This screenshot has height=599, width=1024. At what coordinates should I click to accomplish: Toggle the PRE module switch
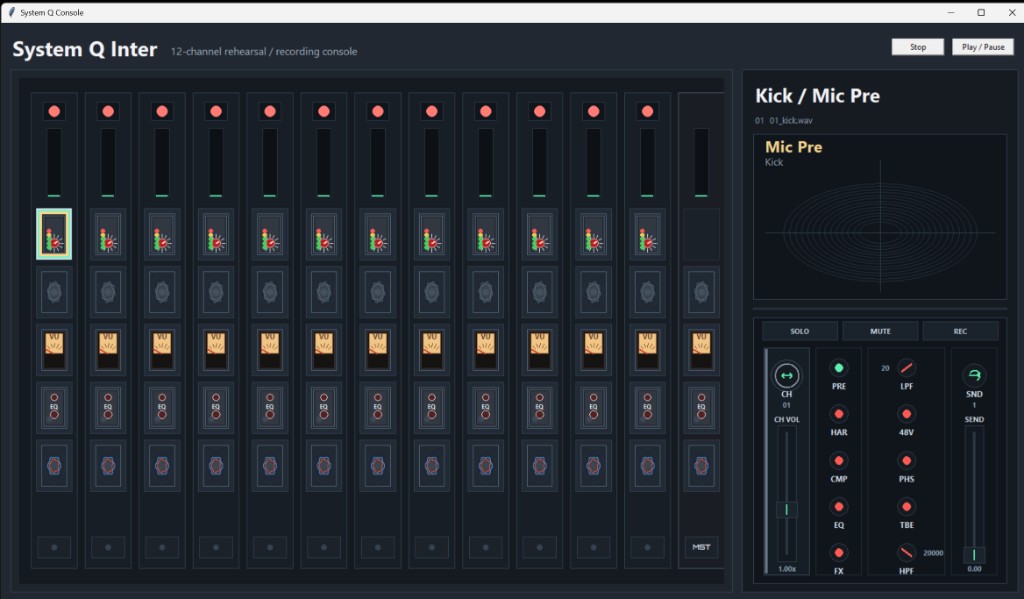(839, 368)
